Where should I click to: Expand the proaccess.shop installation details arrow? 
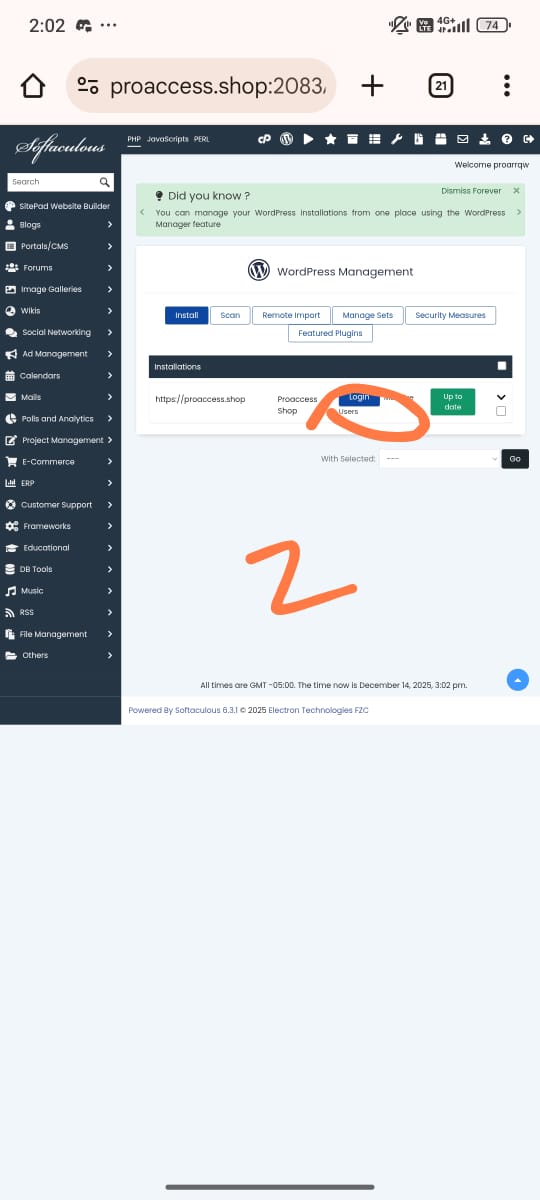point(501,396)
